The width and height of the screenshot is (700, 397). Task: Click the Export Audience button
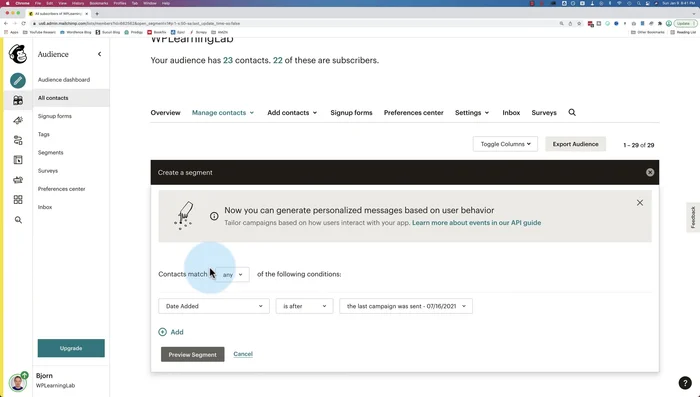pos(575,144)
